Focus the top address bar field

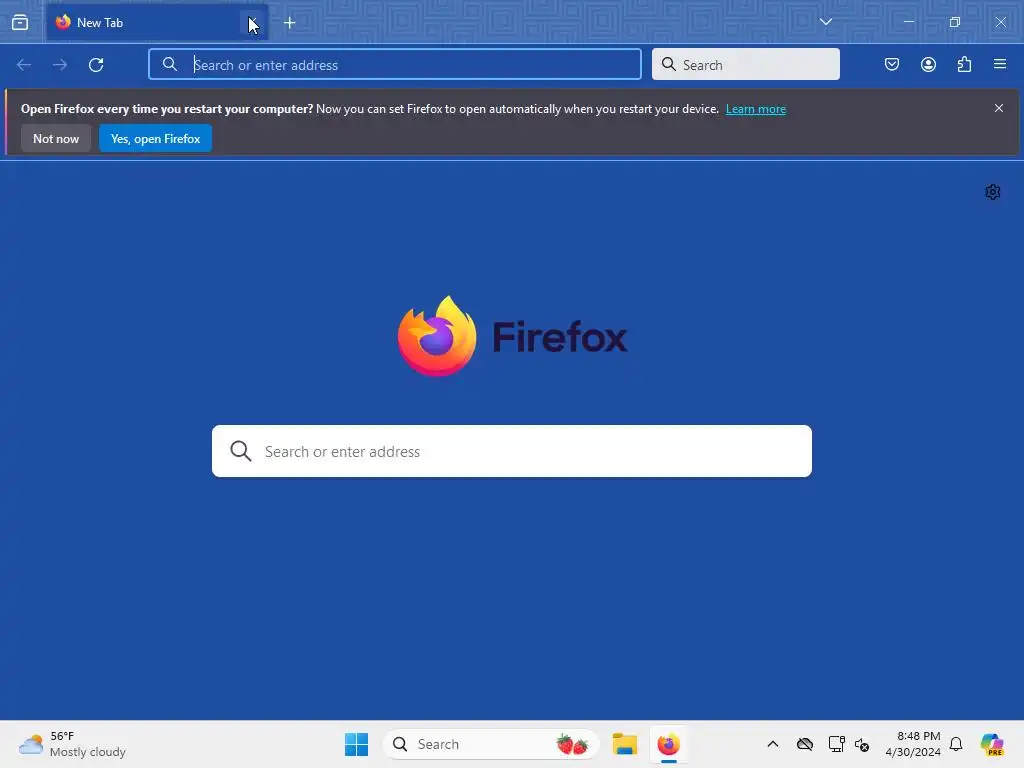(394, 65)
